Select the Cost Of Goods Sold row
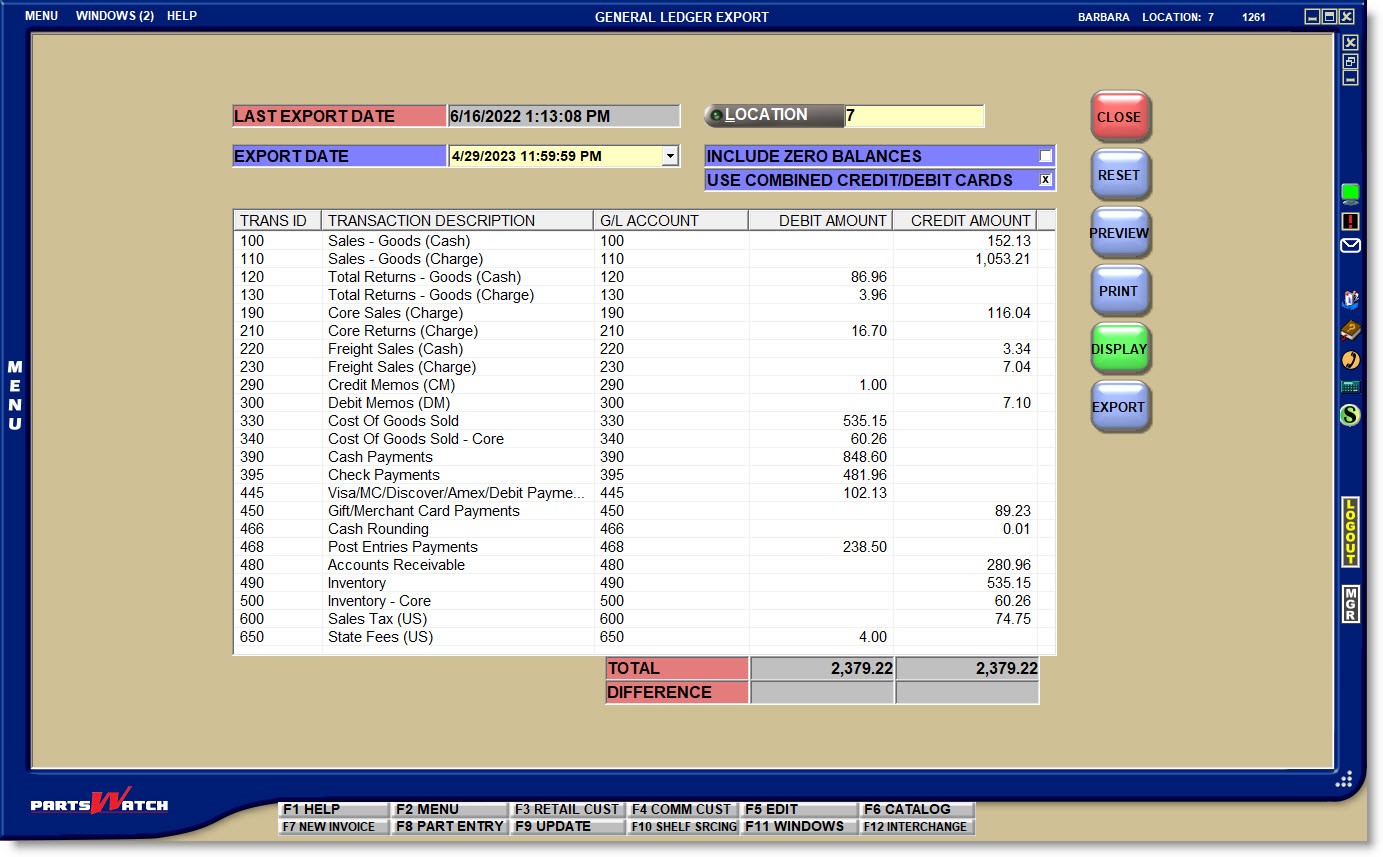This screenshot has width=1383, height=857. click(x=392, y=421)
